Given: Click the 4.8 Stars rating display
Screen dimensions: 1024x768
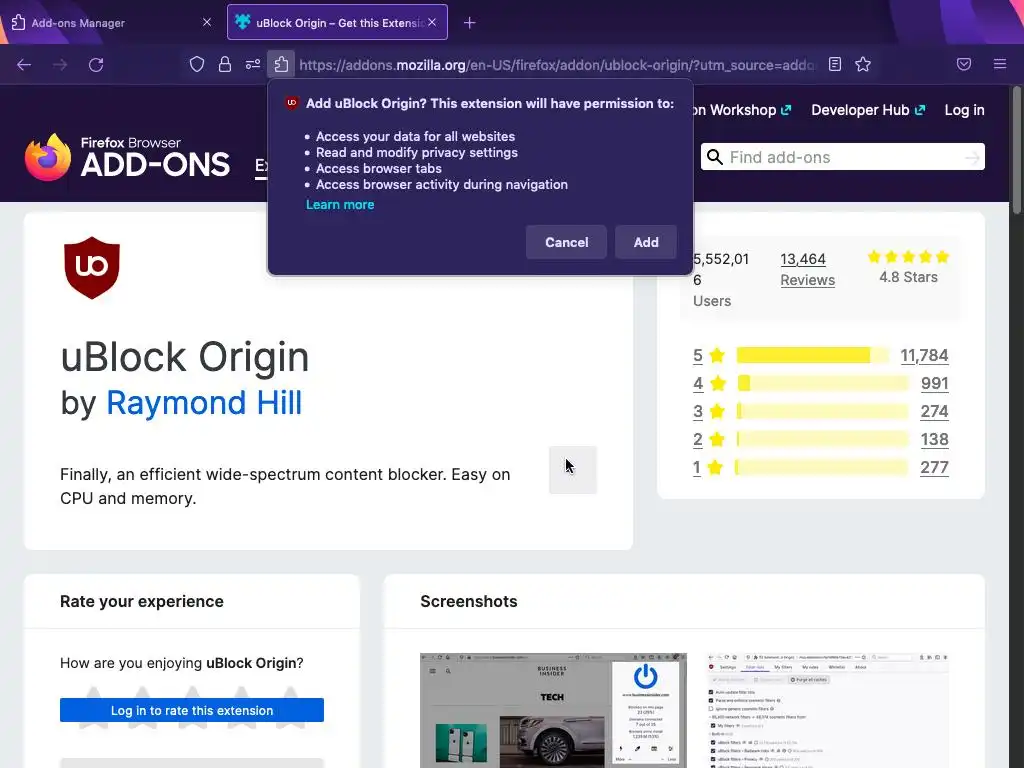Looking at the screenshot, I should [908, 267].
